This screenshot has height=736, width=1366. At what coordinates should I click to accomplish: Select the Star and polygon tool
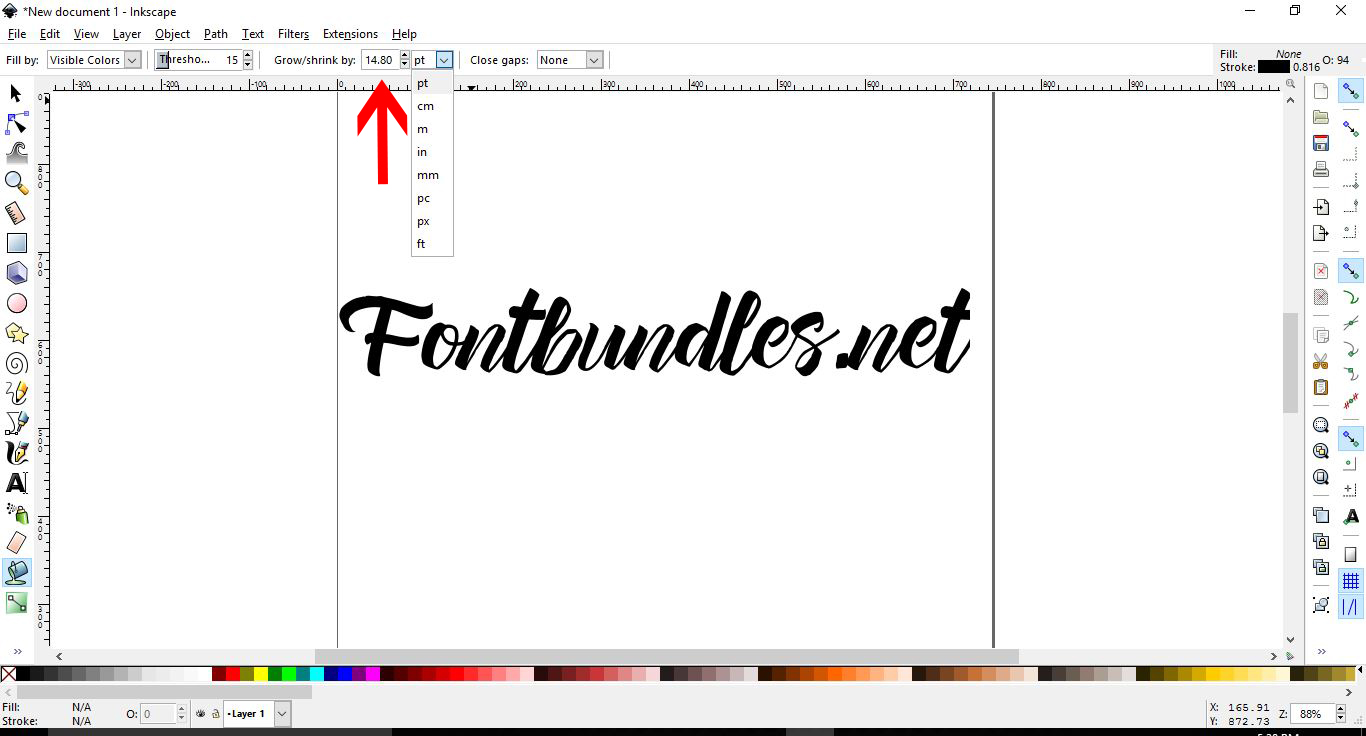(x=16, y=333)
